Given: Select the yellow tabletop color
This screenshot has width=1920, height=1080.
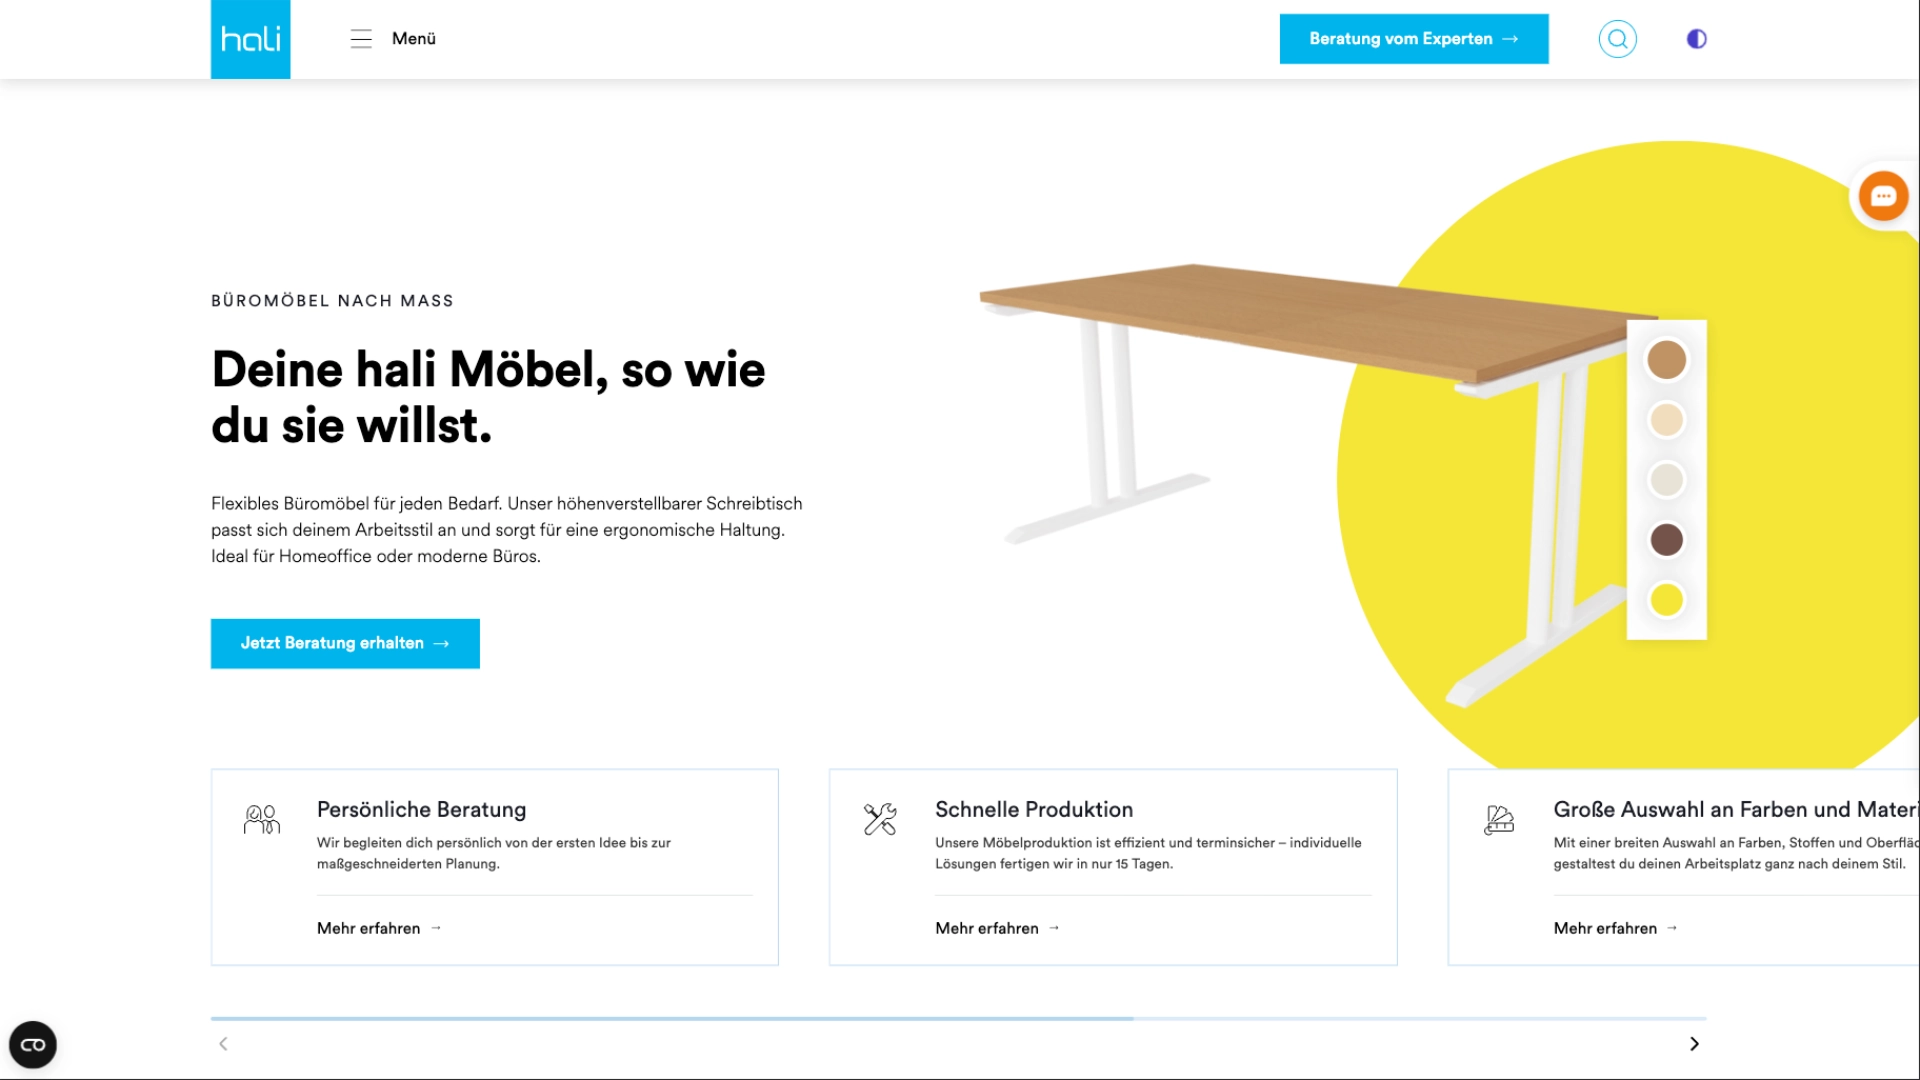Looking at the screenshot, I should (1666, 600).
